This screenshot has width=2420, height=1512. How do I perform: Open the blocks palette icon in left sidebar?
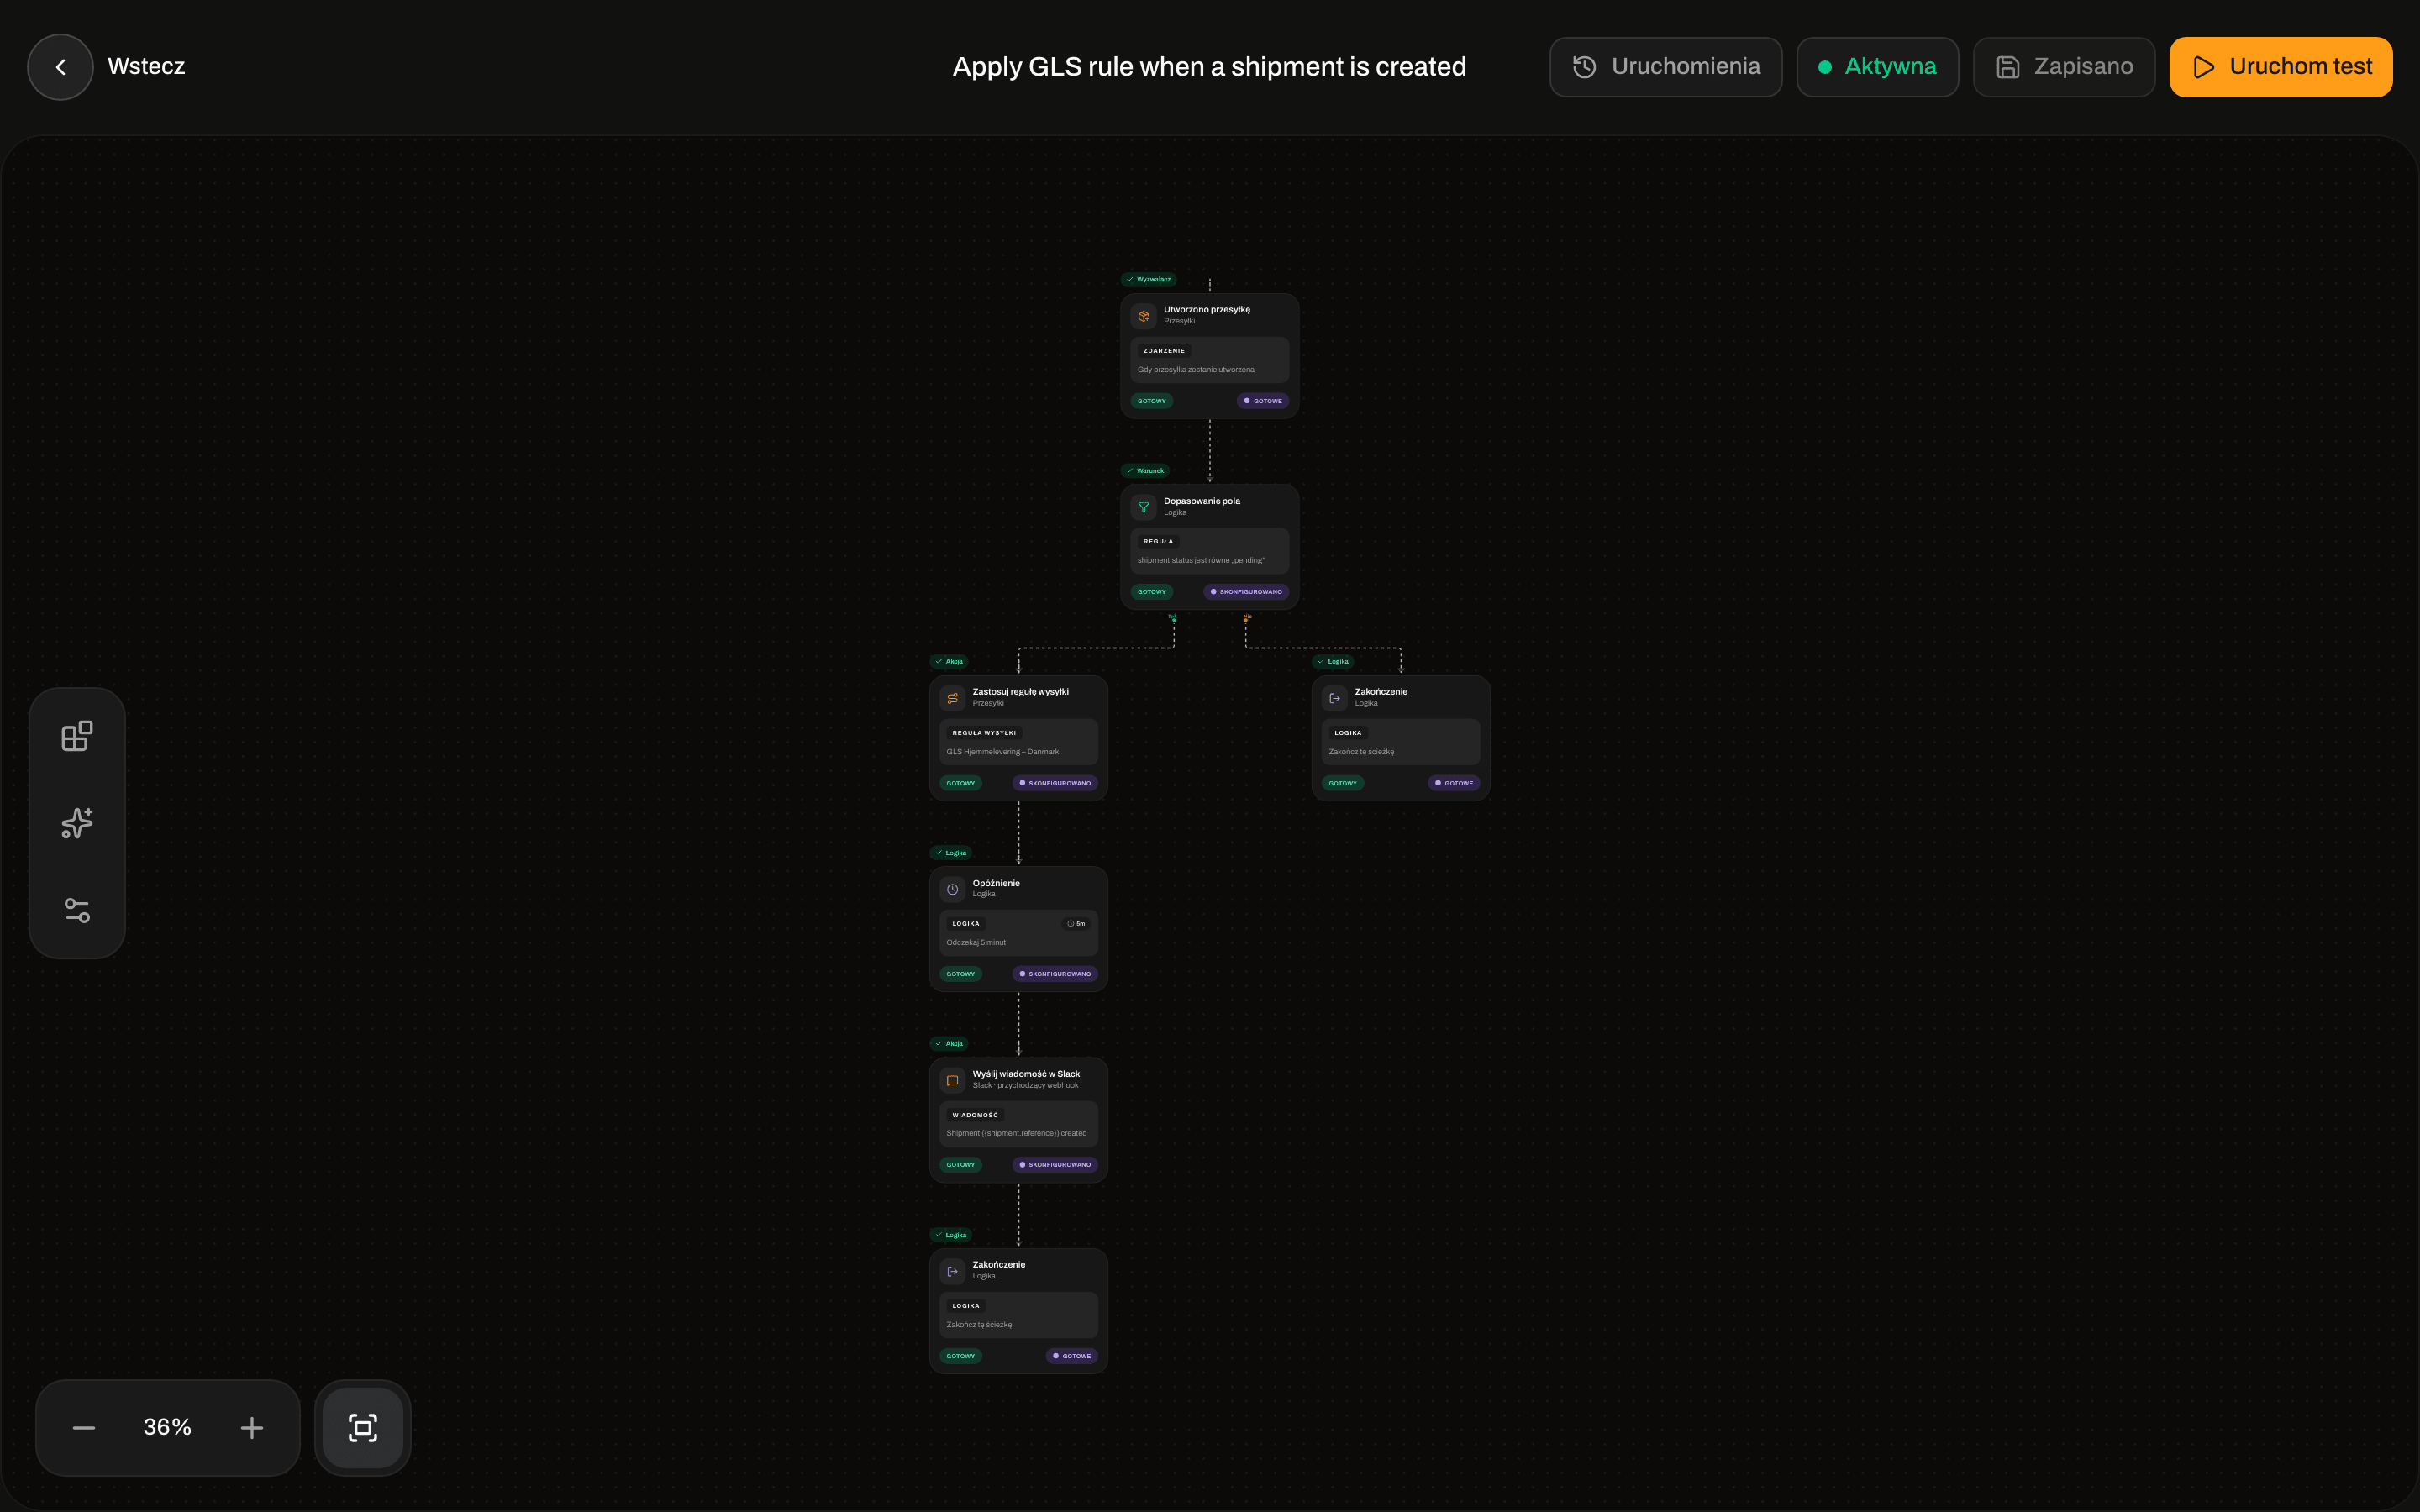[x=77, y=736]
